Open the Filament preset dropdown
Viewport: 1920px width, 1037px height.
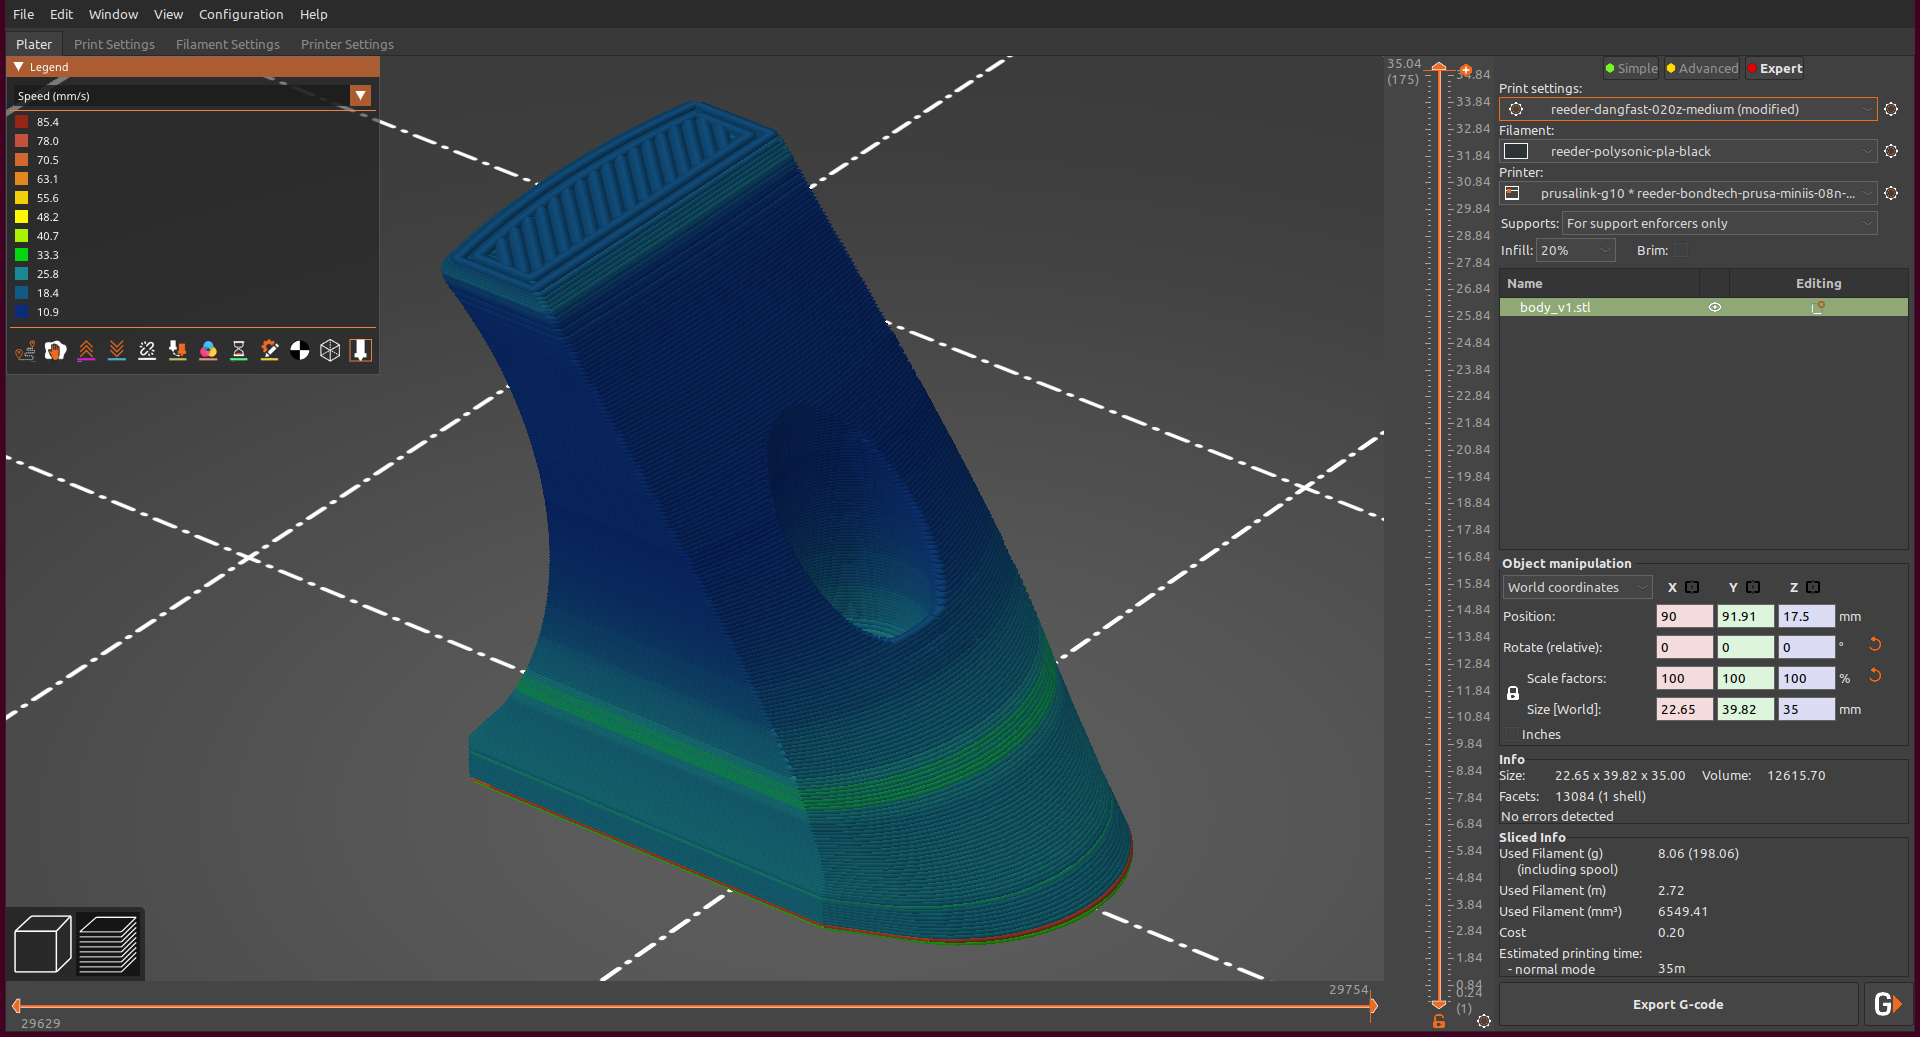coord(1688,151)
